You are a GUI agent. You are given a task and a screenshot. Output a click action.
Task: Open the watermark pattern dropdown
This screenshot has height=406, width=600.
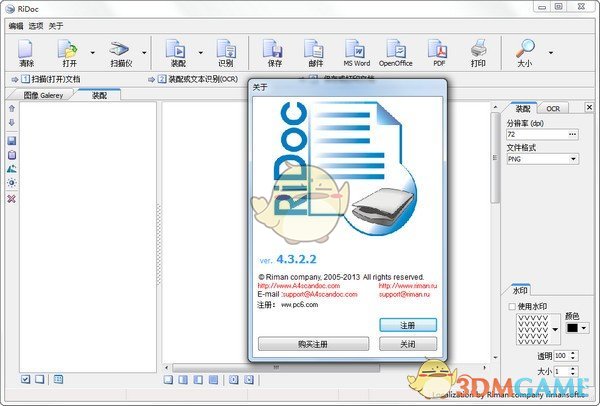tap(555, 329)
